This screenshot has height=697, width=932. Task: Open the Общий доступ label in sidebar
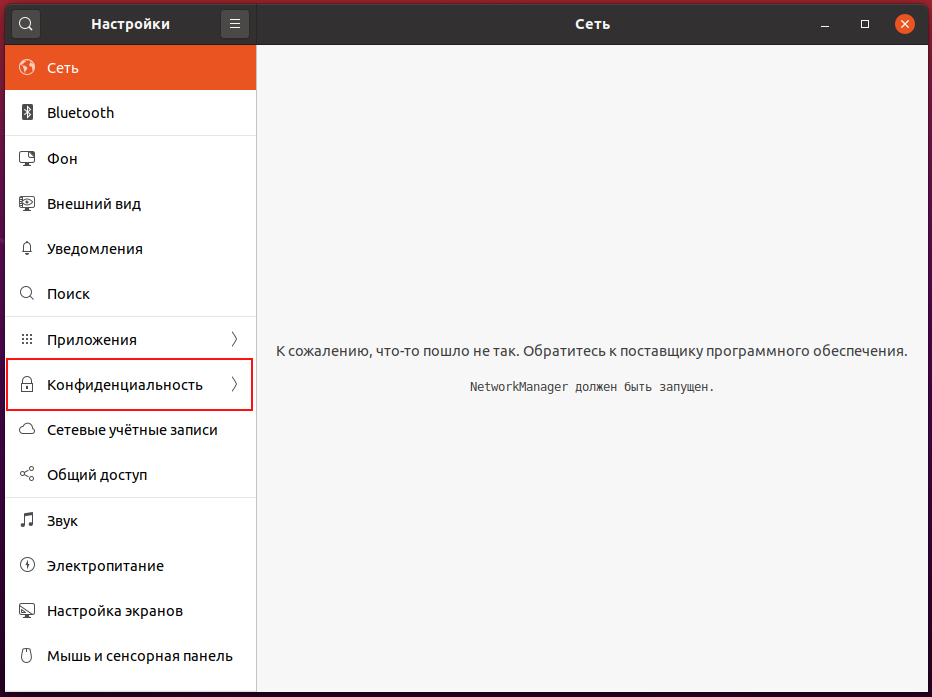coord(97,475)
